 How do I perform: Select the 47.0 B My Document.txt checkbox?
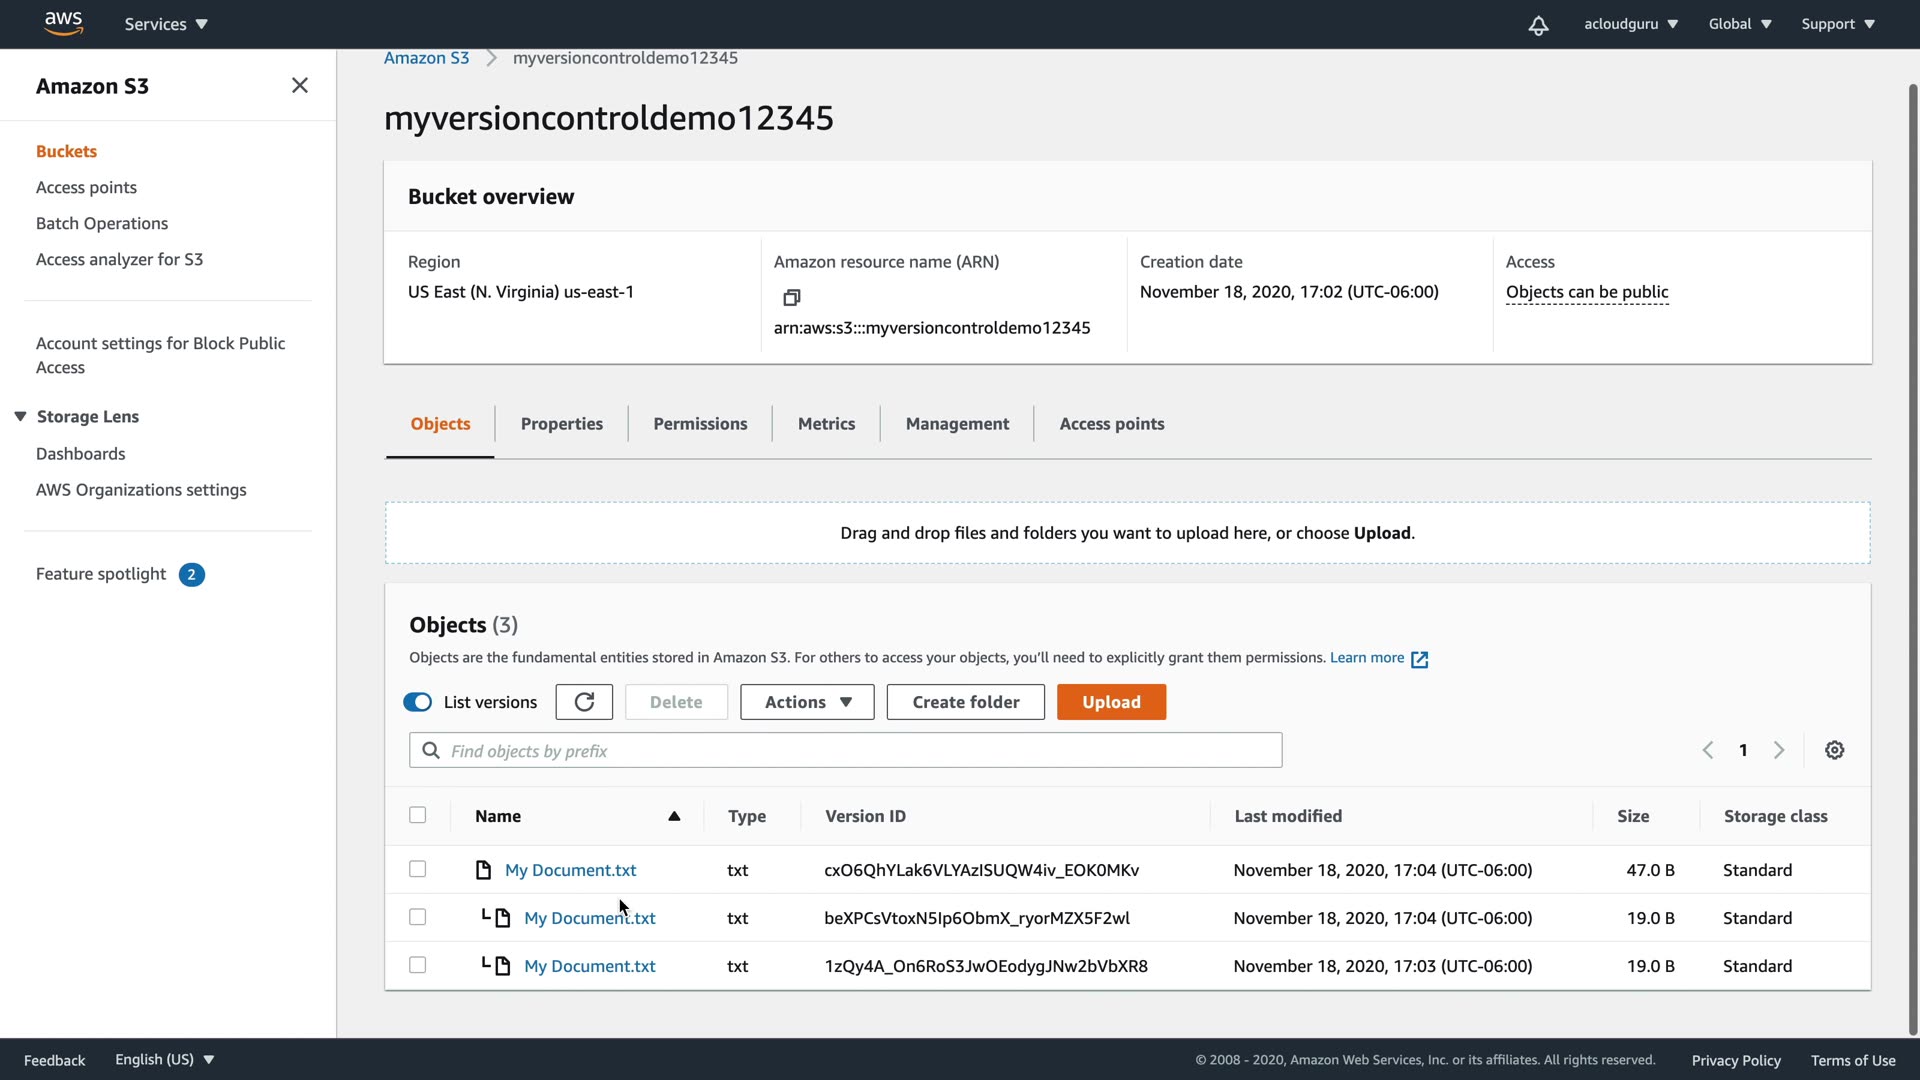418,869
